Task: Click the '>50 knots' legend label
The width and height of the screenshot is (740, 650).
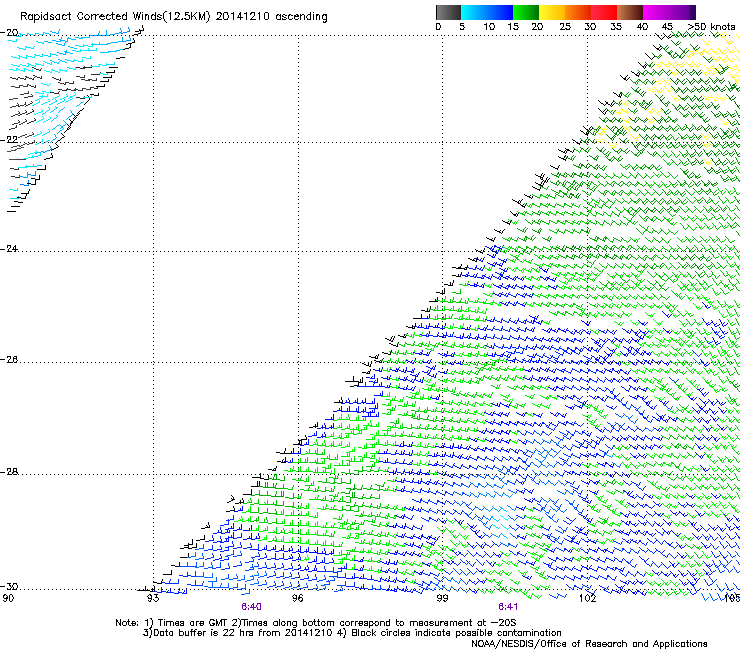Action: [711, 27]
